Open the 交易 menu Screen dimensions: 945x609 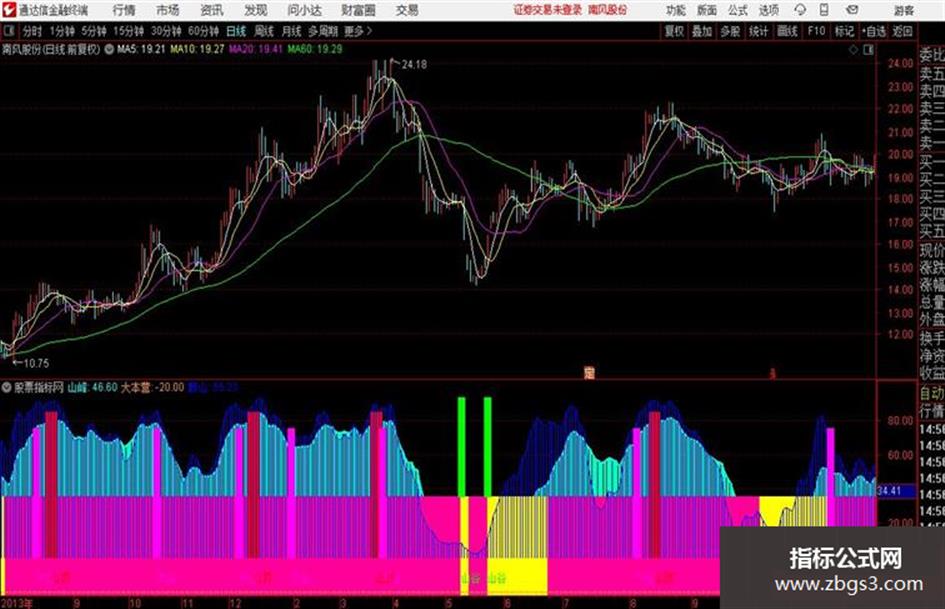pos(407,10)
